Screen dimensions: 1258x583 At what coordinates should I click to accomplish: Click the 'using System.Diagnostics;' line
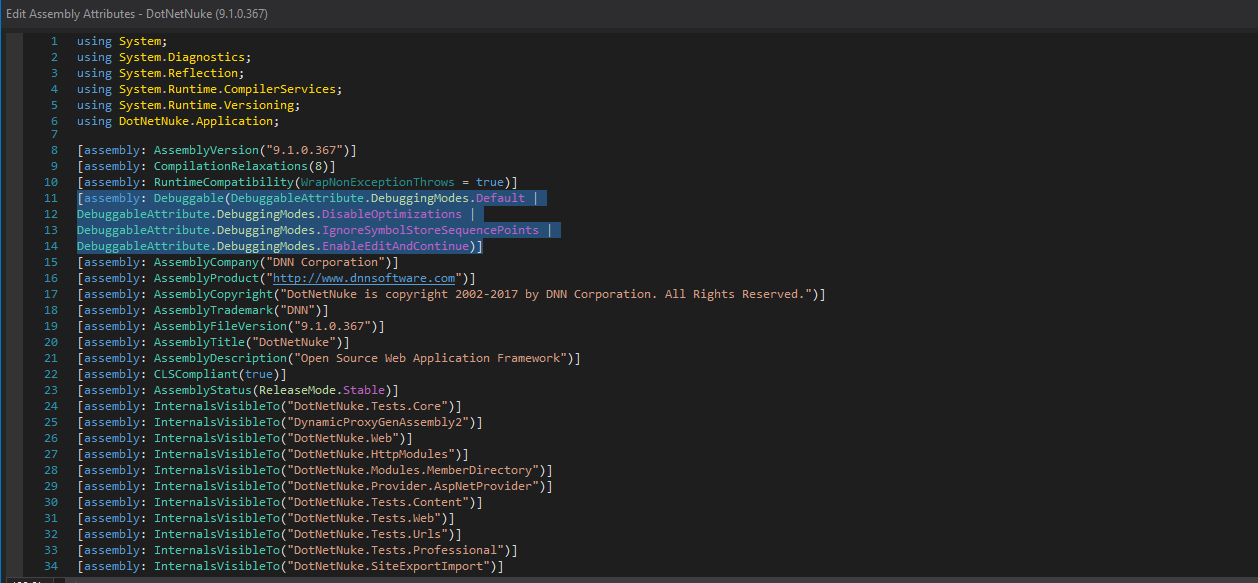pyautogui.click(x=164, y=58)
